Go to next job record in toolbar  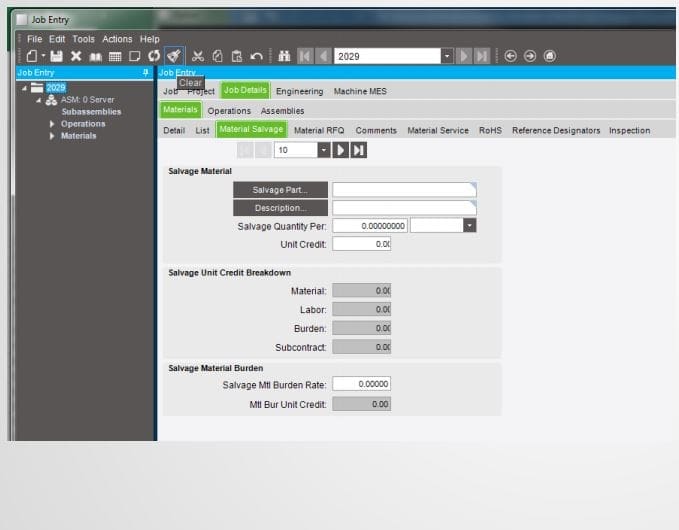pos(464,56)
